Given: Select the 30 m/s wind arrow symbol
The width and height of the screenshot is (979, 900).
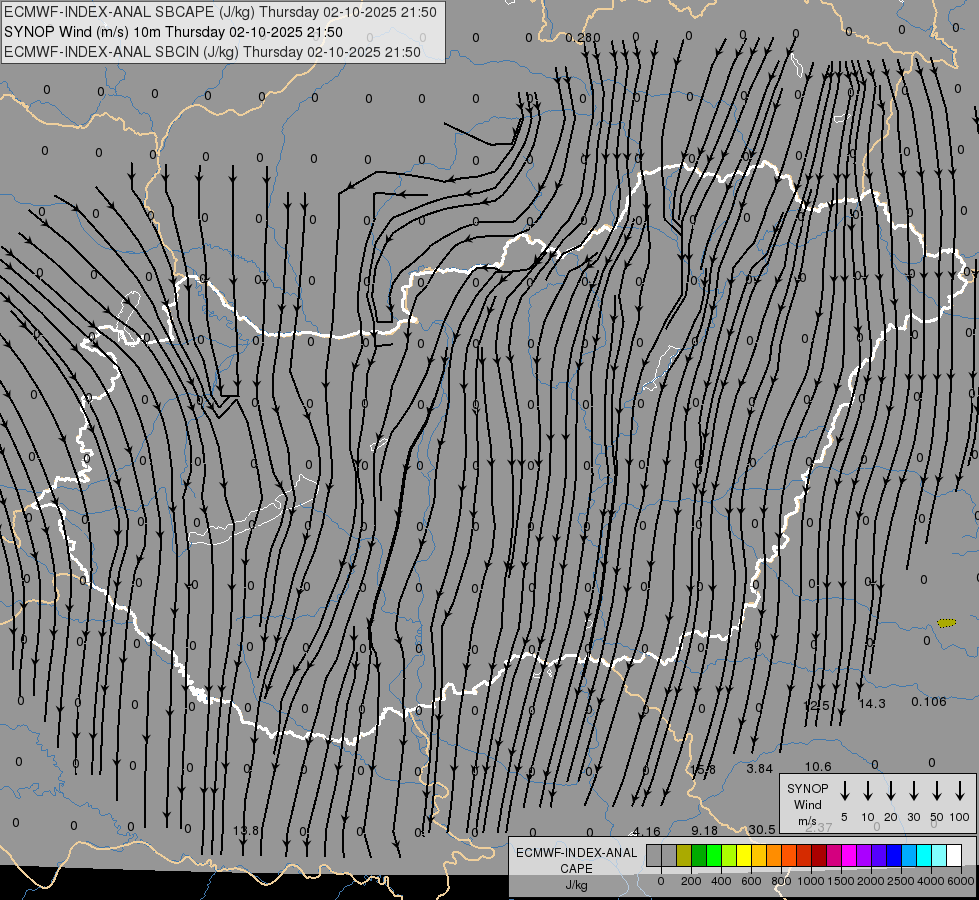Looking at the screenshot, I should pyautogui.click(x=914, y=791).
